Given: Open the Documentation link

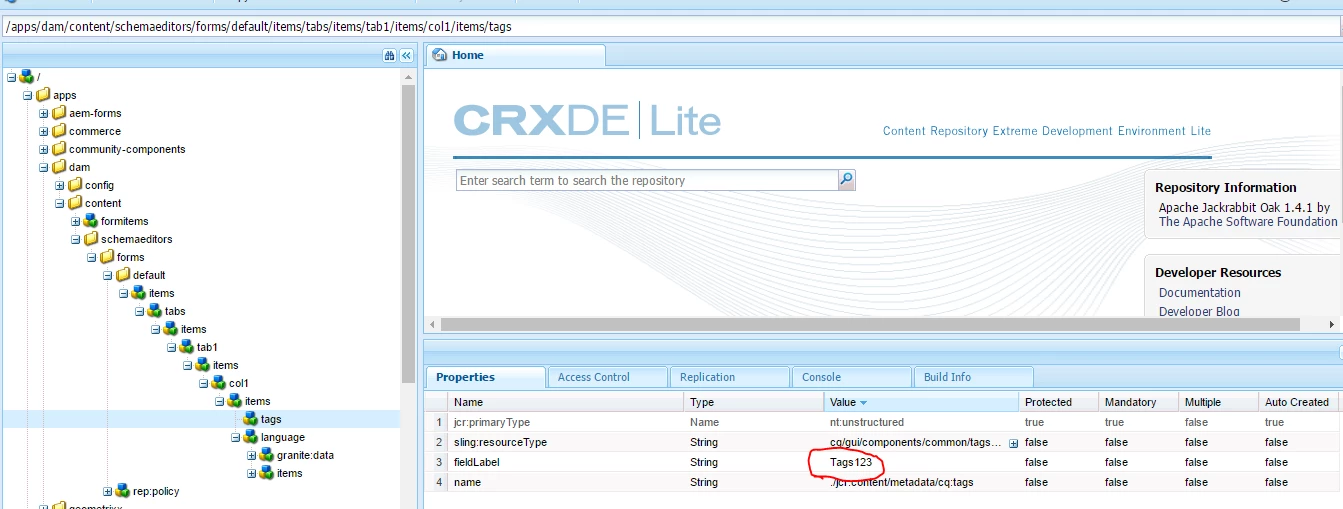Looking at the screenshot, I should pyautogui.click(x=1200, y=293).
